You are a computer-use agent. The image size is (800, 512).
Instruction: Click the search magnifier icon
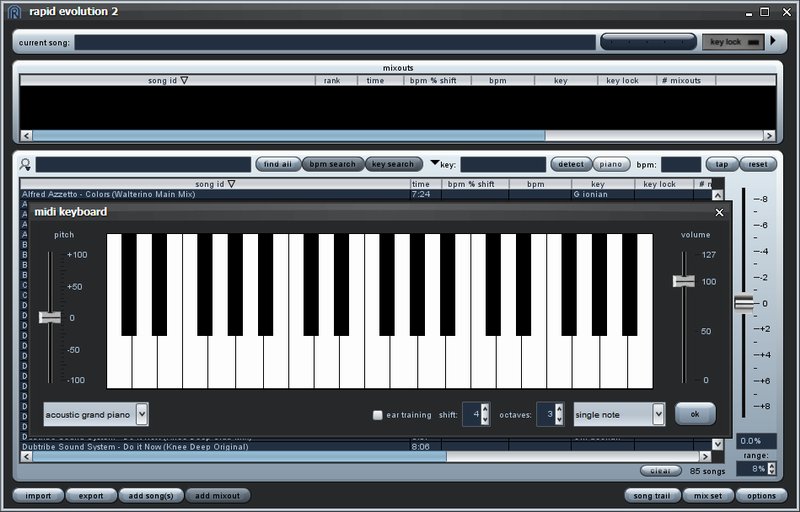pyautogui.click(x=26, y=165)
